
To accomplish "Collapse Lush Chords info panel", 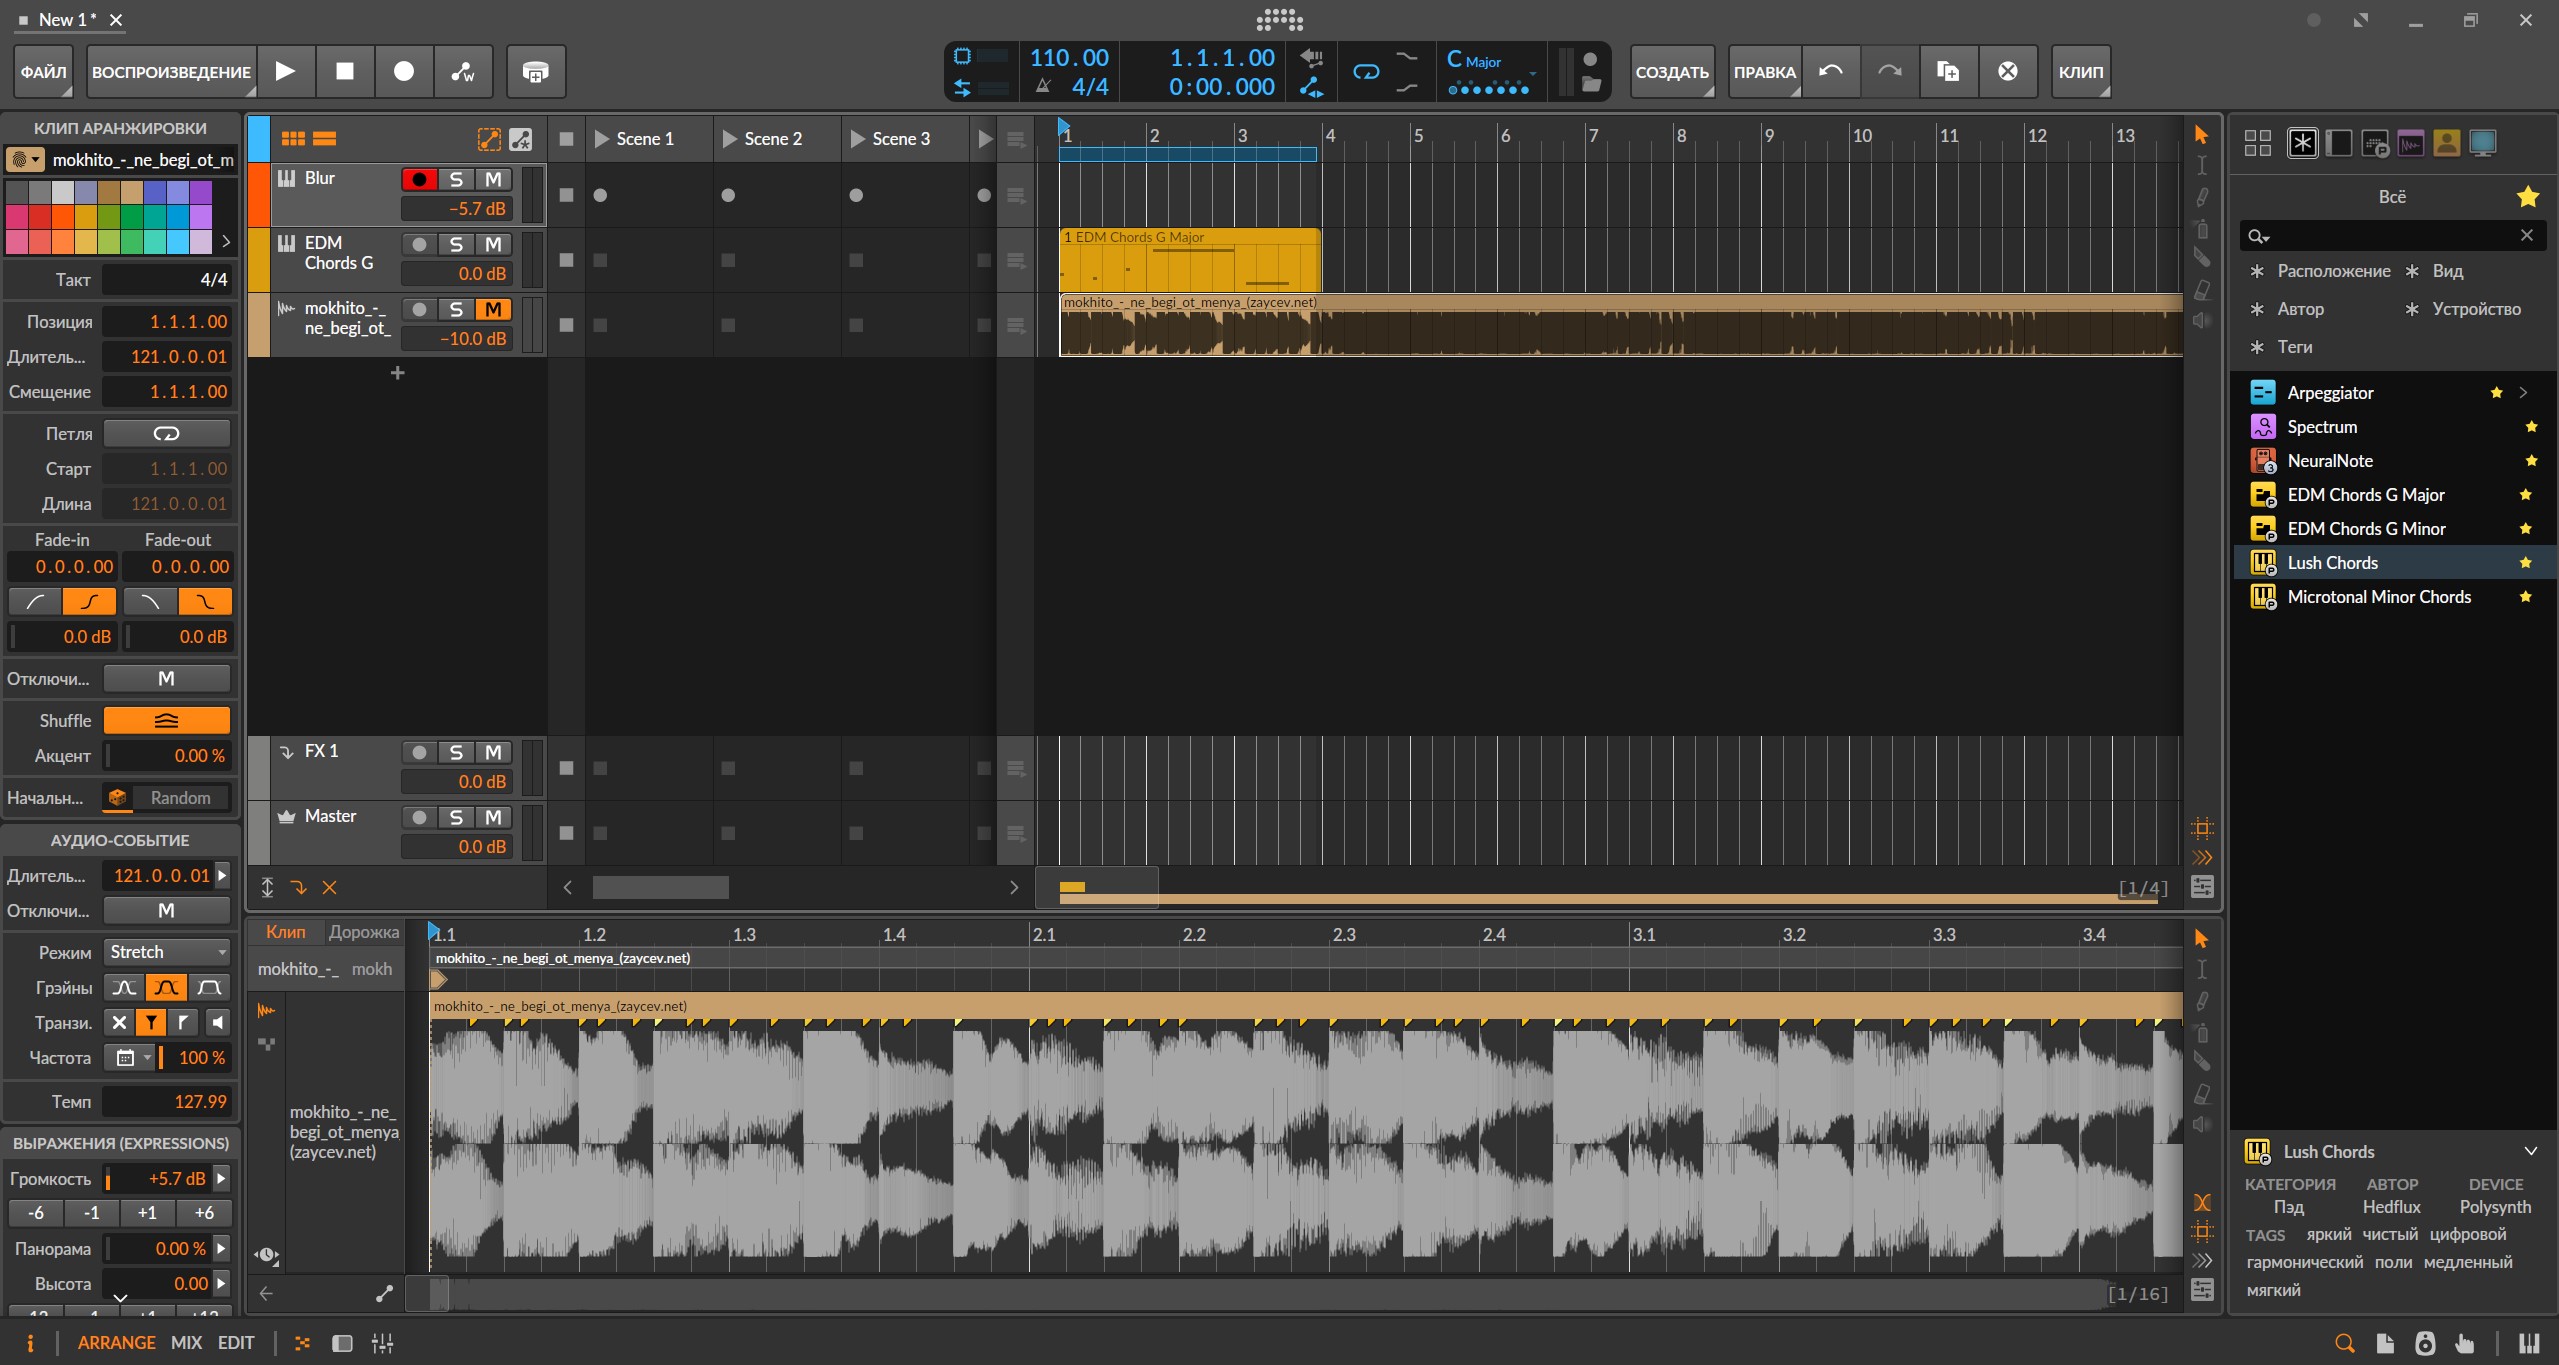I will 2531,1151.
